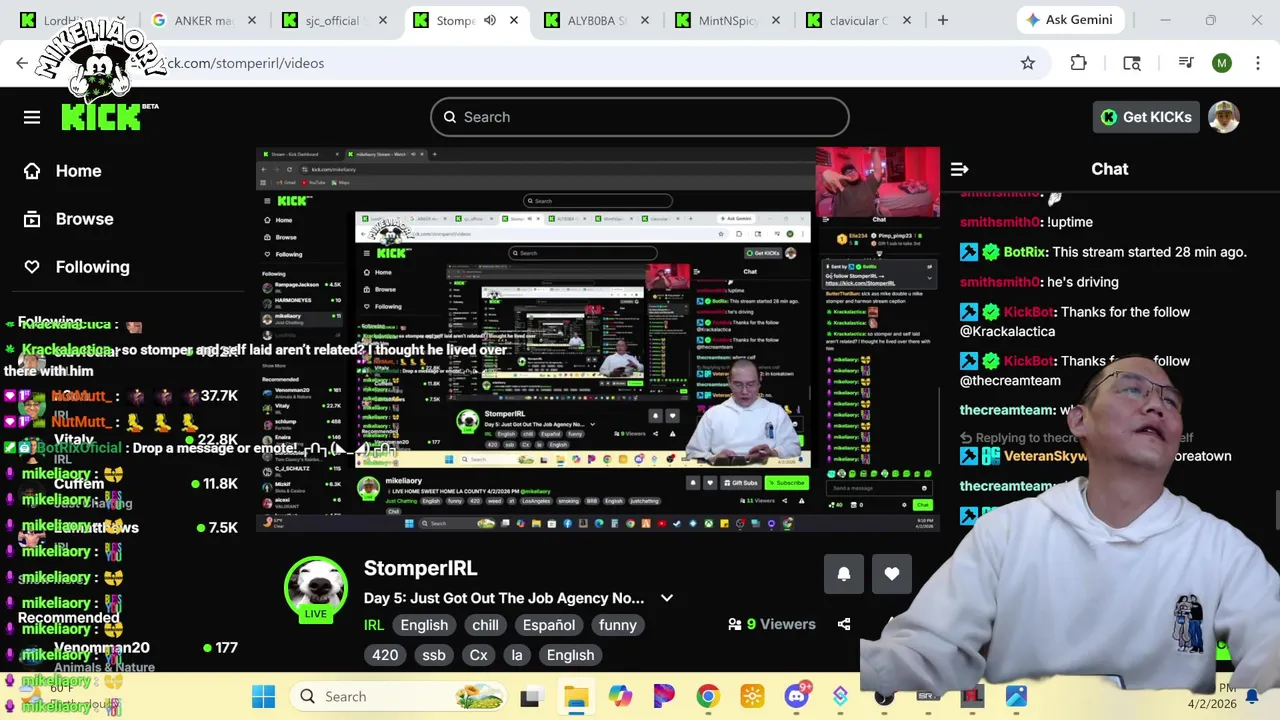The image size is (1280, 720).
Task: Turn on notifications with the bell button
Action: click(x=844, y=574)
